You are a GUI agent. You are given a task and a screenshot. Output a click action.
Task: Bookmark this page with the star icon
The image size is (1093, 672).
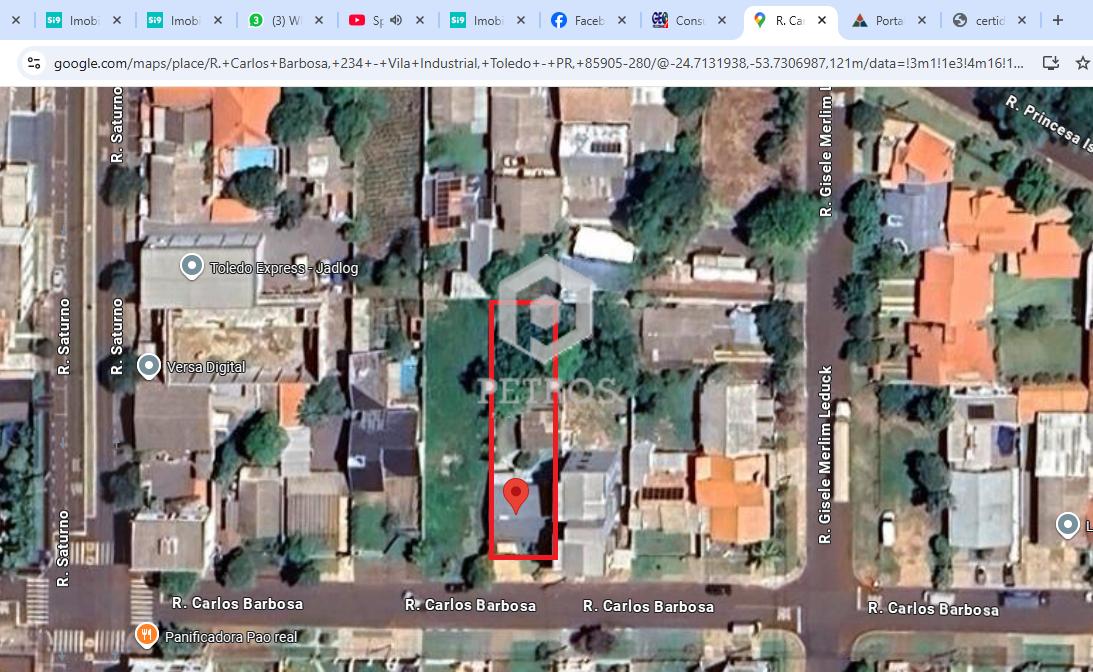tap(1081, 63)
